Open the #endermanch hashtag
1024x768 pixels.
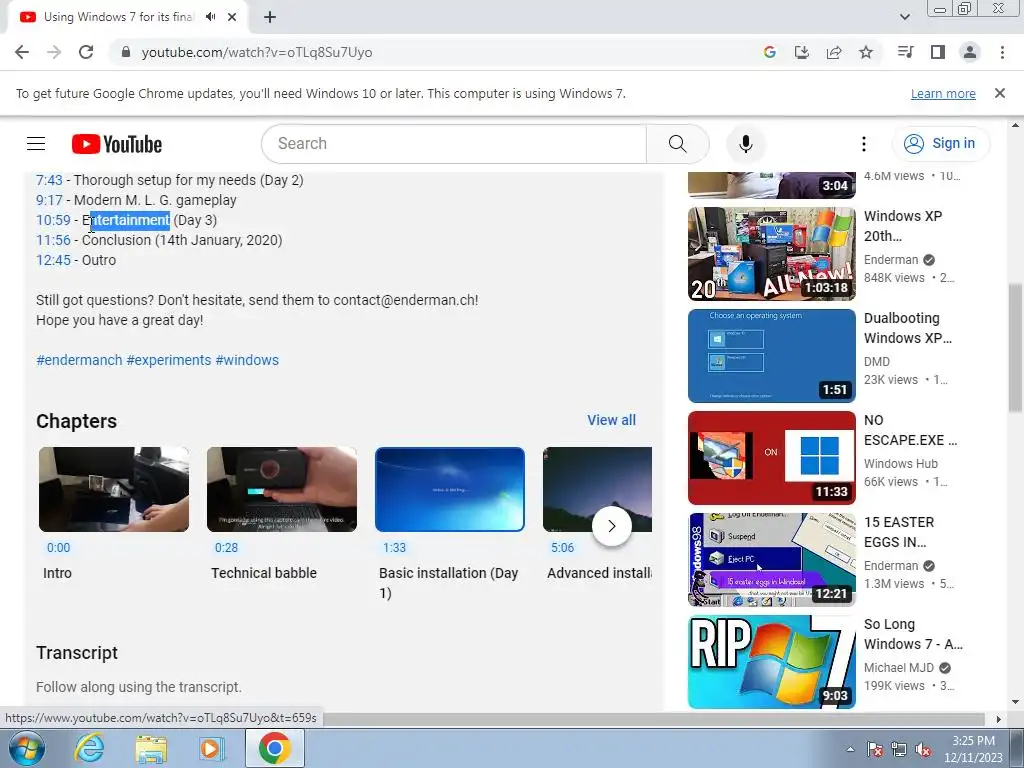point(79,360)
